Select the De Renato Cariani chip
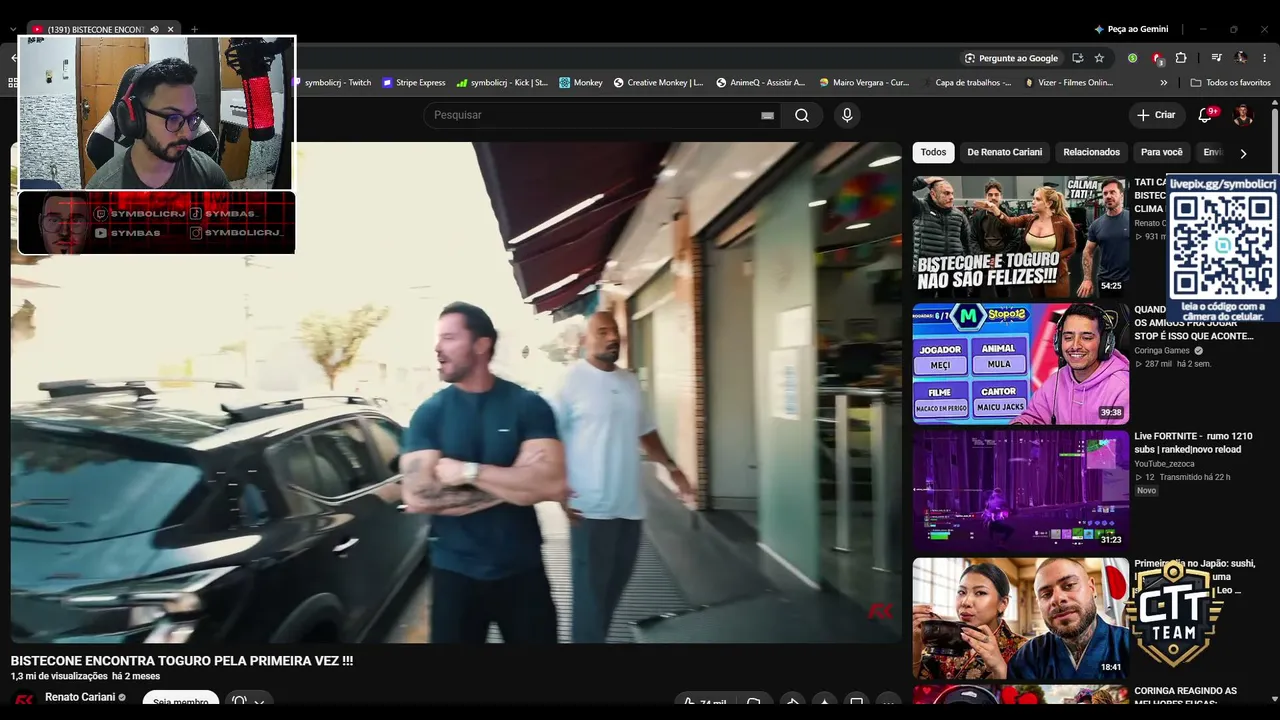Image resolution: width=1280 pixels, height=720 pixels. [x=1004, y=152]
